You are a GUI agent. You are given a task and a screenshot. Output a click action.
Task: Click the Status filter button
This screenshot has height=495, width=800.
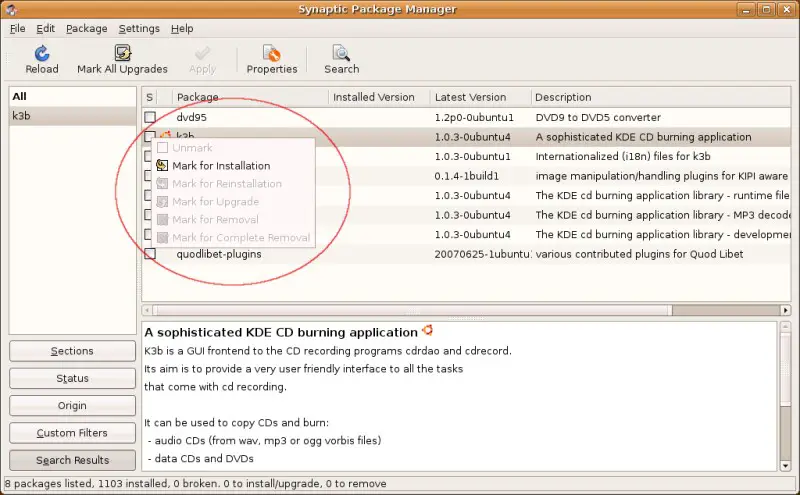coord(72,378)
